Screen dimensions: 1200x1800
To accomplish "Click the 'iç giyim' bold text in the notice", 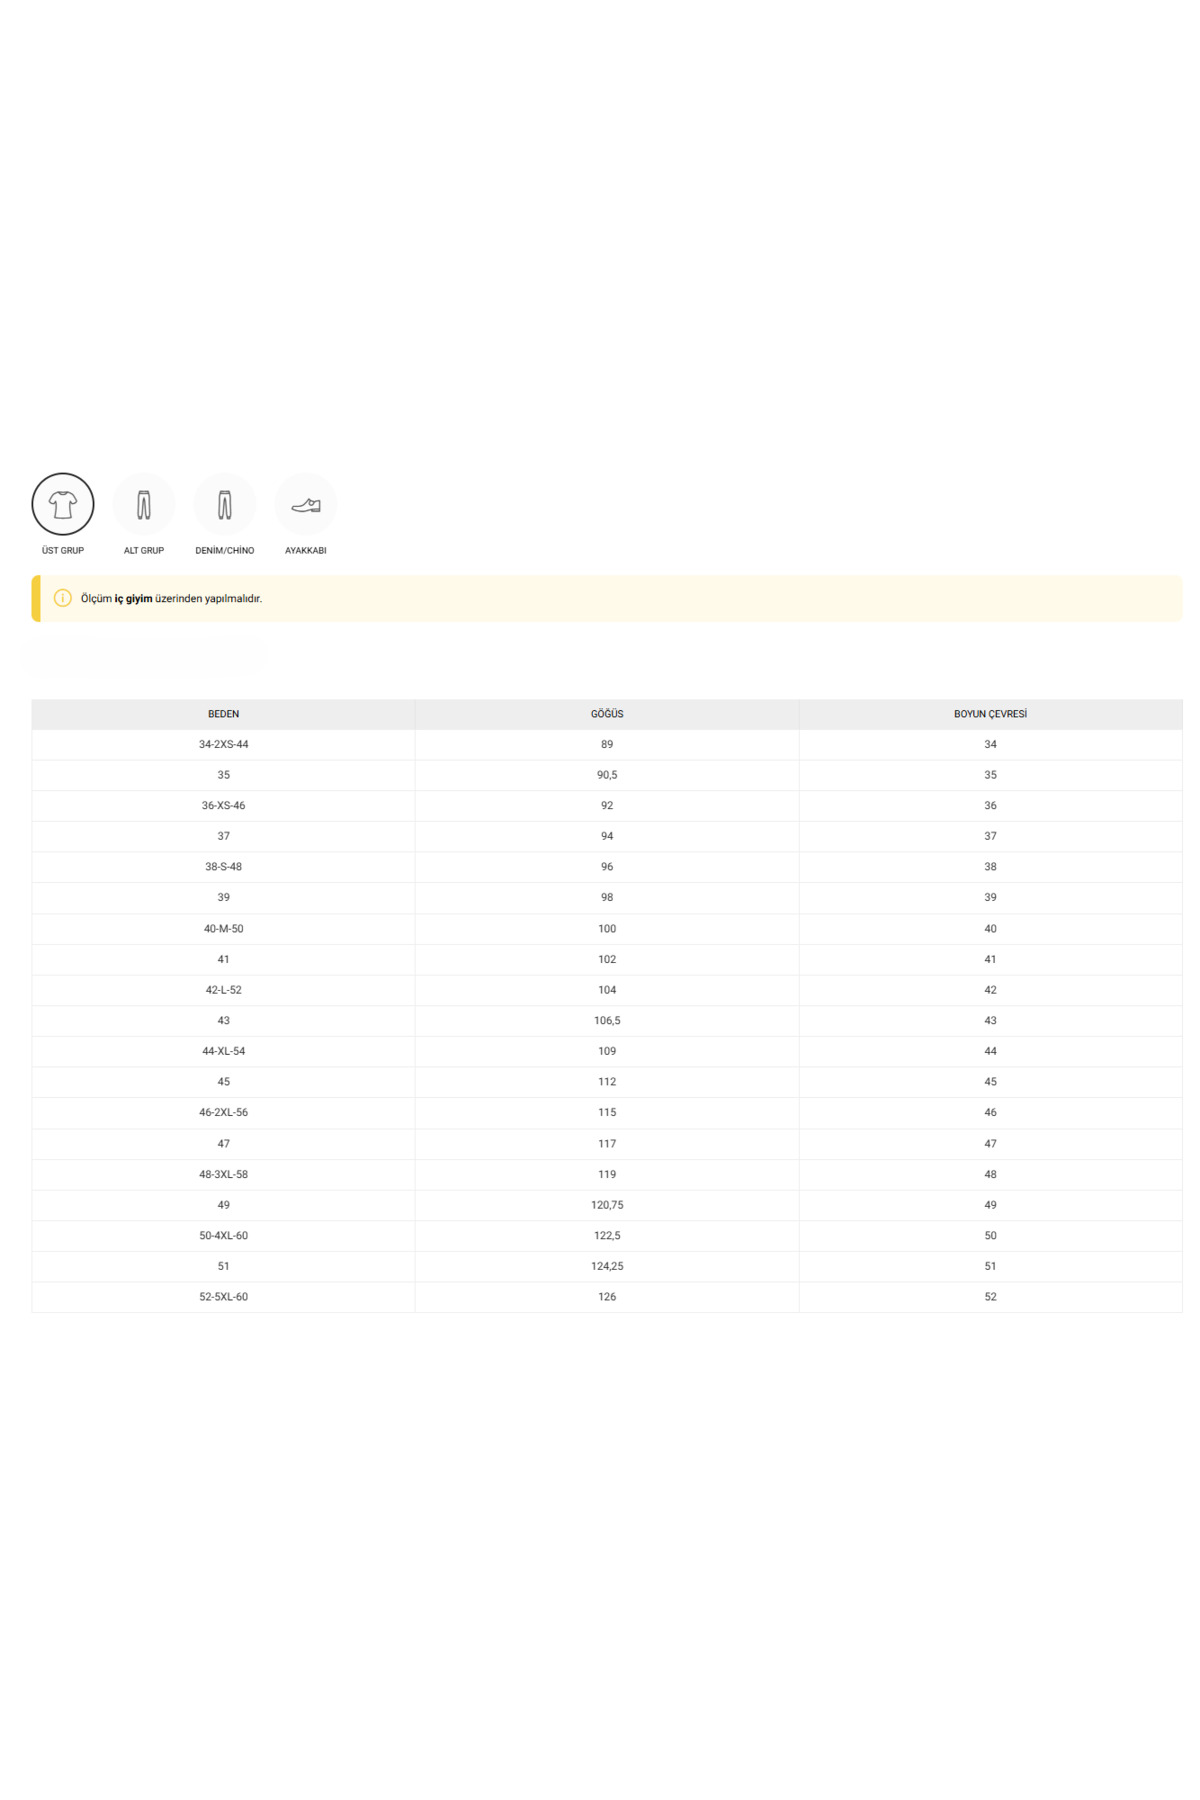I will [133, 599].
